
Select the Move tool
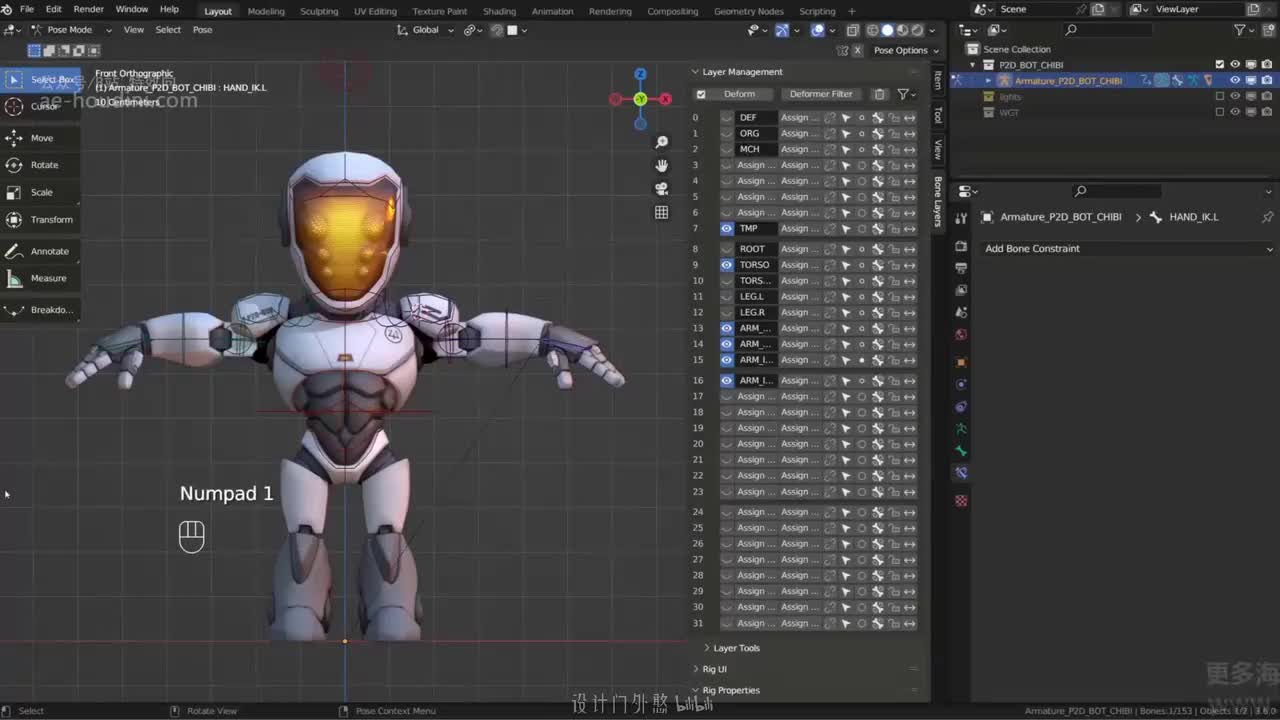40,138
